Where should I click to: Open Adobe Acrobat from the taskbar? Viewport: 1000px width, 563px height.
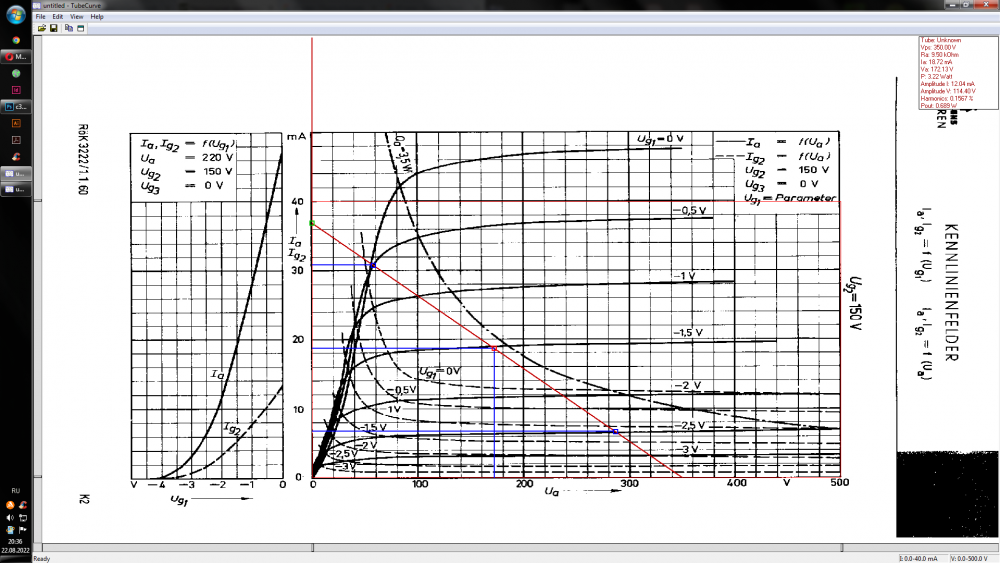pos(16,139)
